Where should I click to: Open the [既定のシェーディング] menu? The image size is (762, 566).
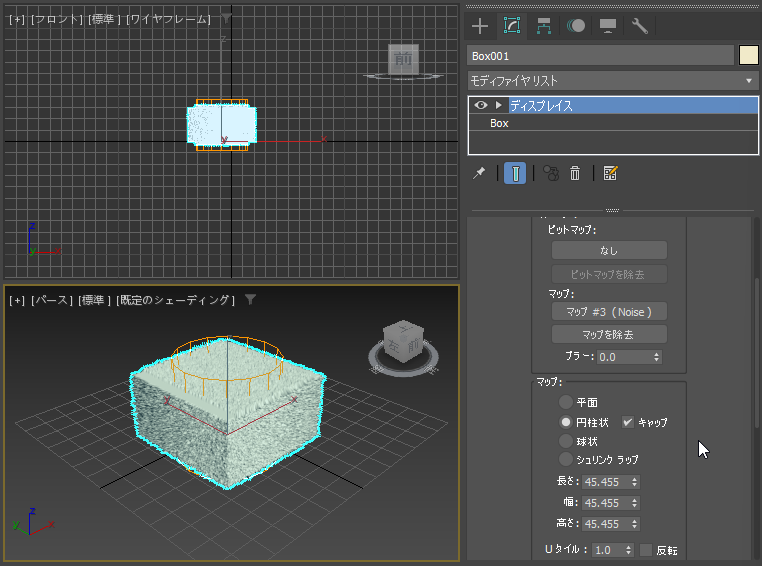click(175, 301)
